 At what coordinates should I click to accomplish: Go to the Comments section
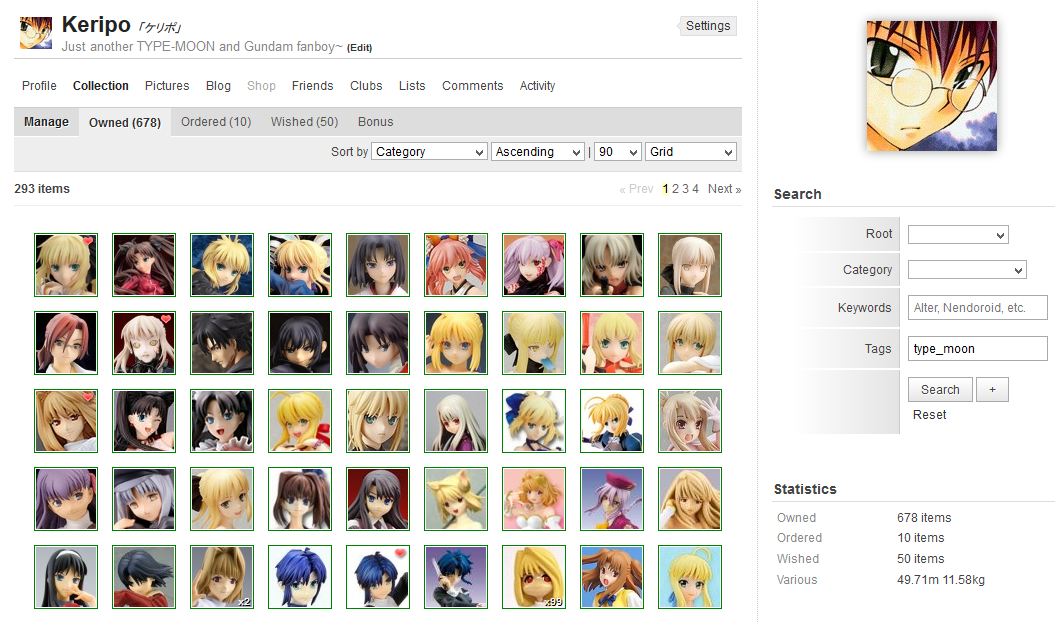pyautogui.click(x=472, y=86)
